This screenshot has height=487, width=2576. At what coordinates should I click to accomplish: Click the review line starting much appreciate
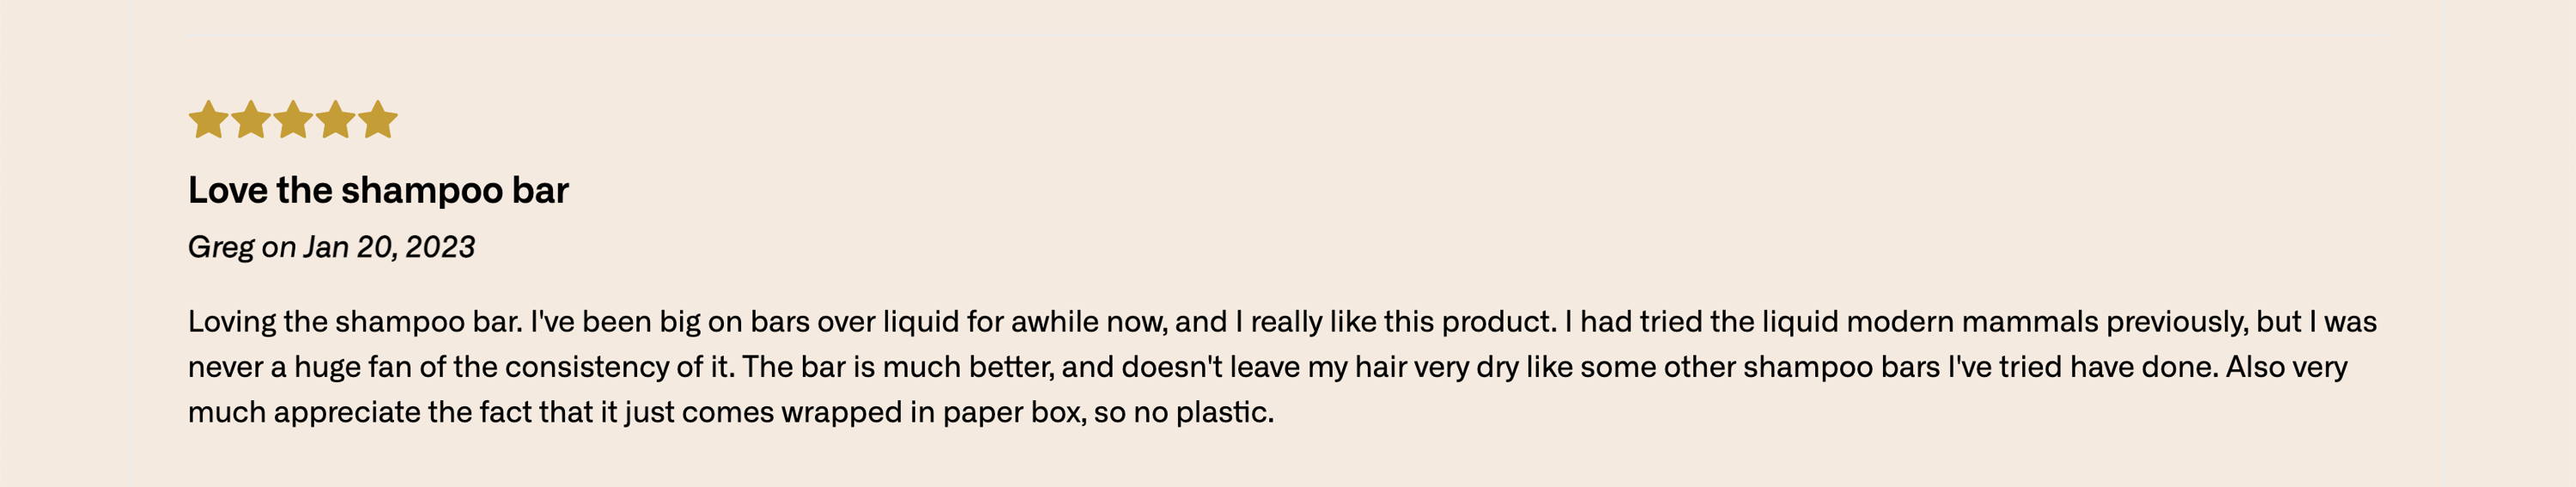tap(731, 412)
